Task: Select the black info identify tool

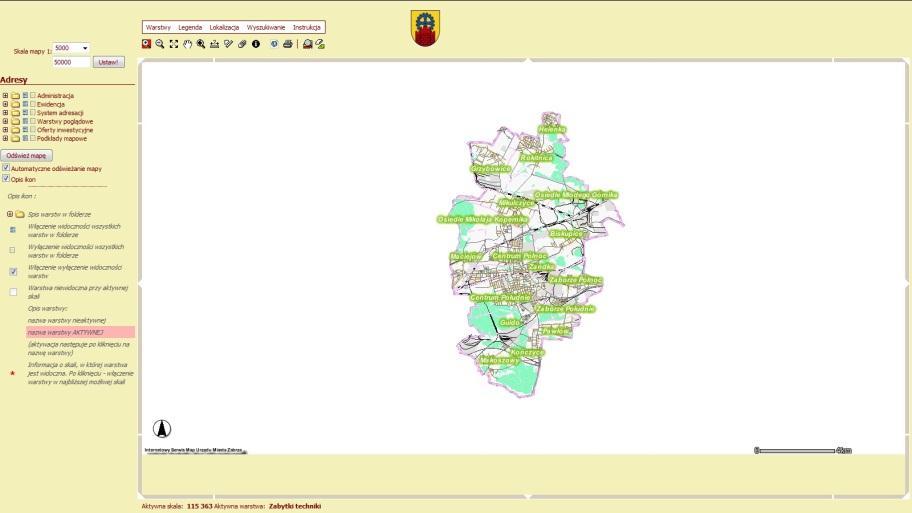Action: [x=256, y=44]
